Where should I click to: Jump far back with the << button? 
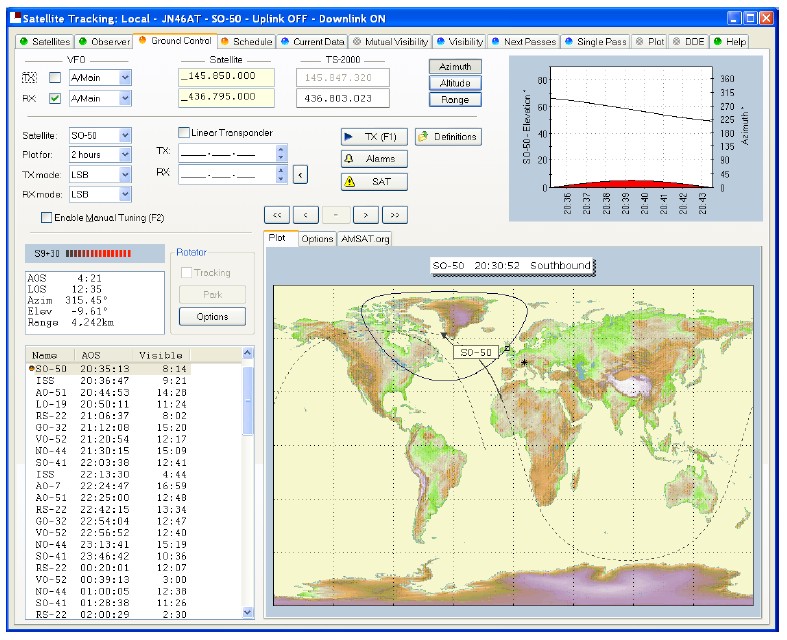coord(277,215)
